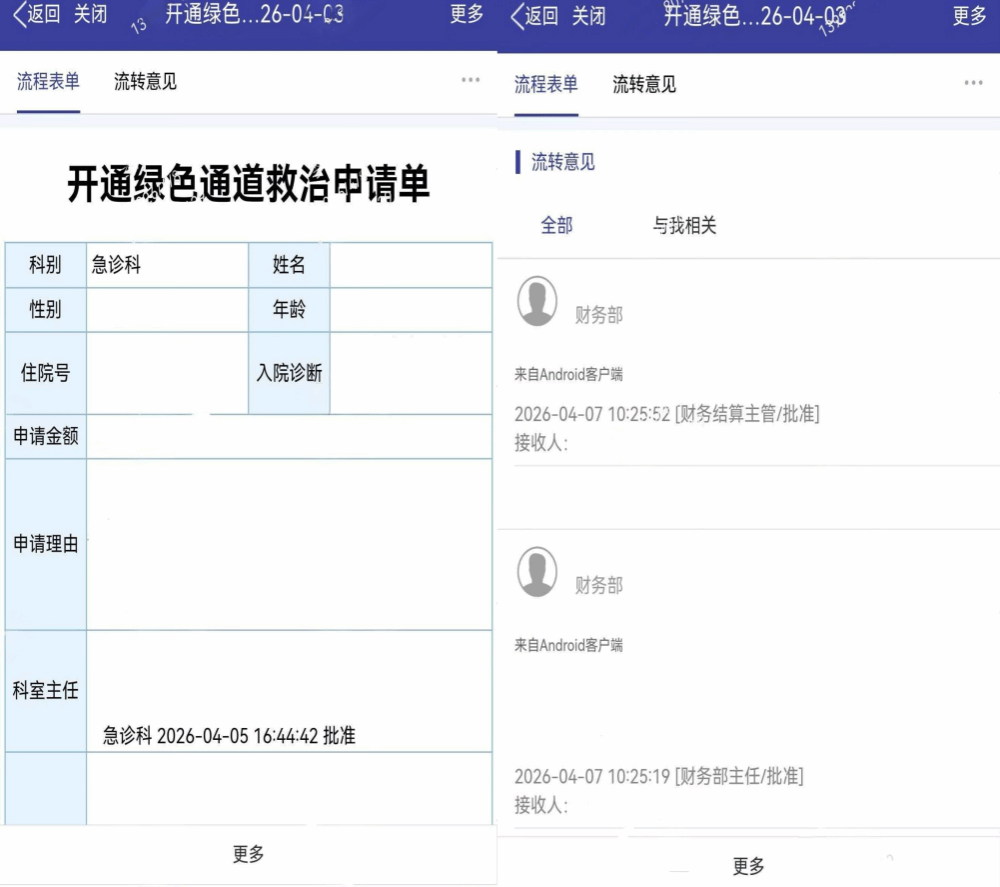Image resolution: width=1000 pixels, height=887 pixels.
Task: Switch to 流程表单 tab from the comments screen
Action: pos(546,84)
